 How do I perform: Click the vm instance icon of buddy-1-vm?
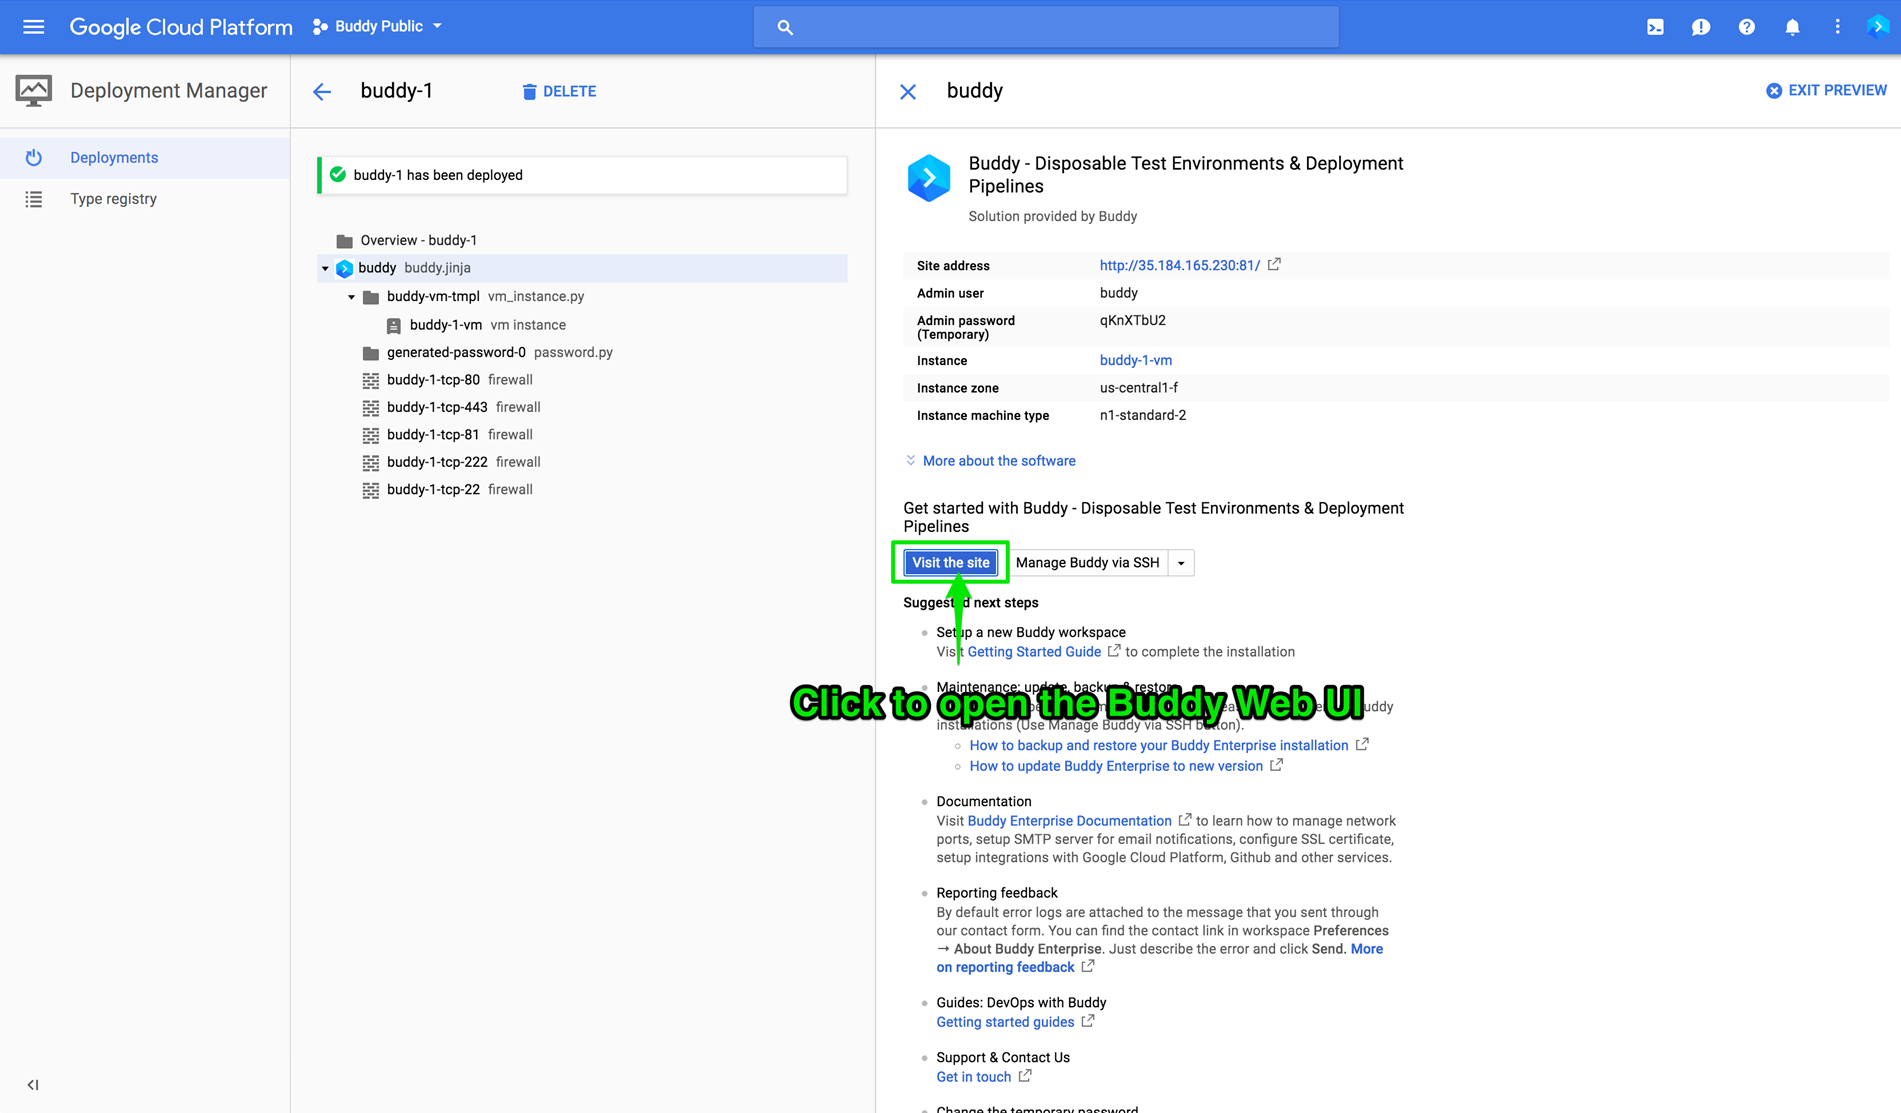[394, 326]
